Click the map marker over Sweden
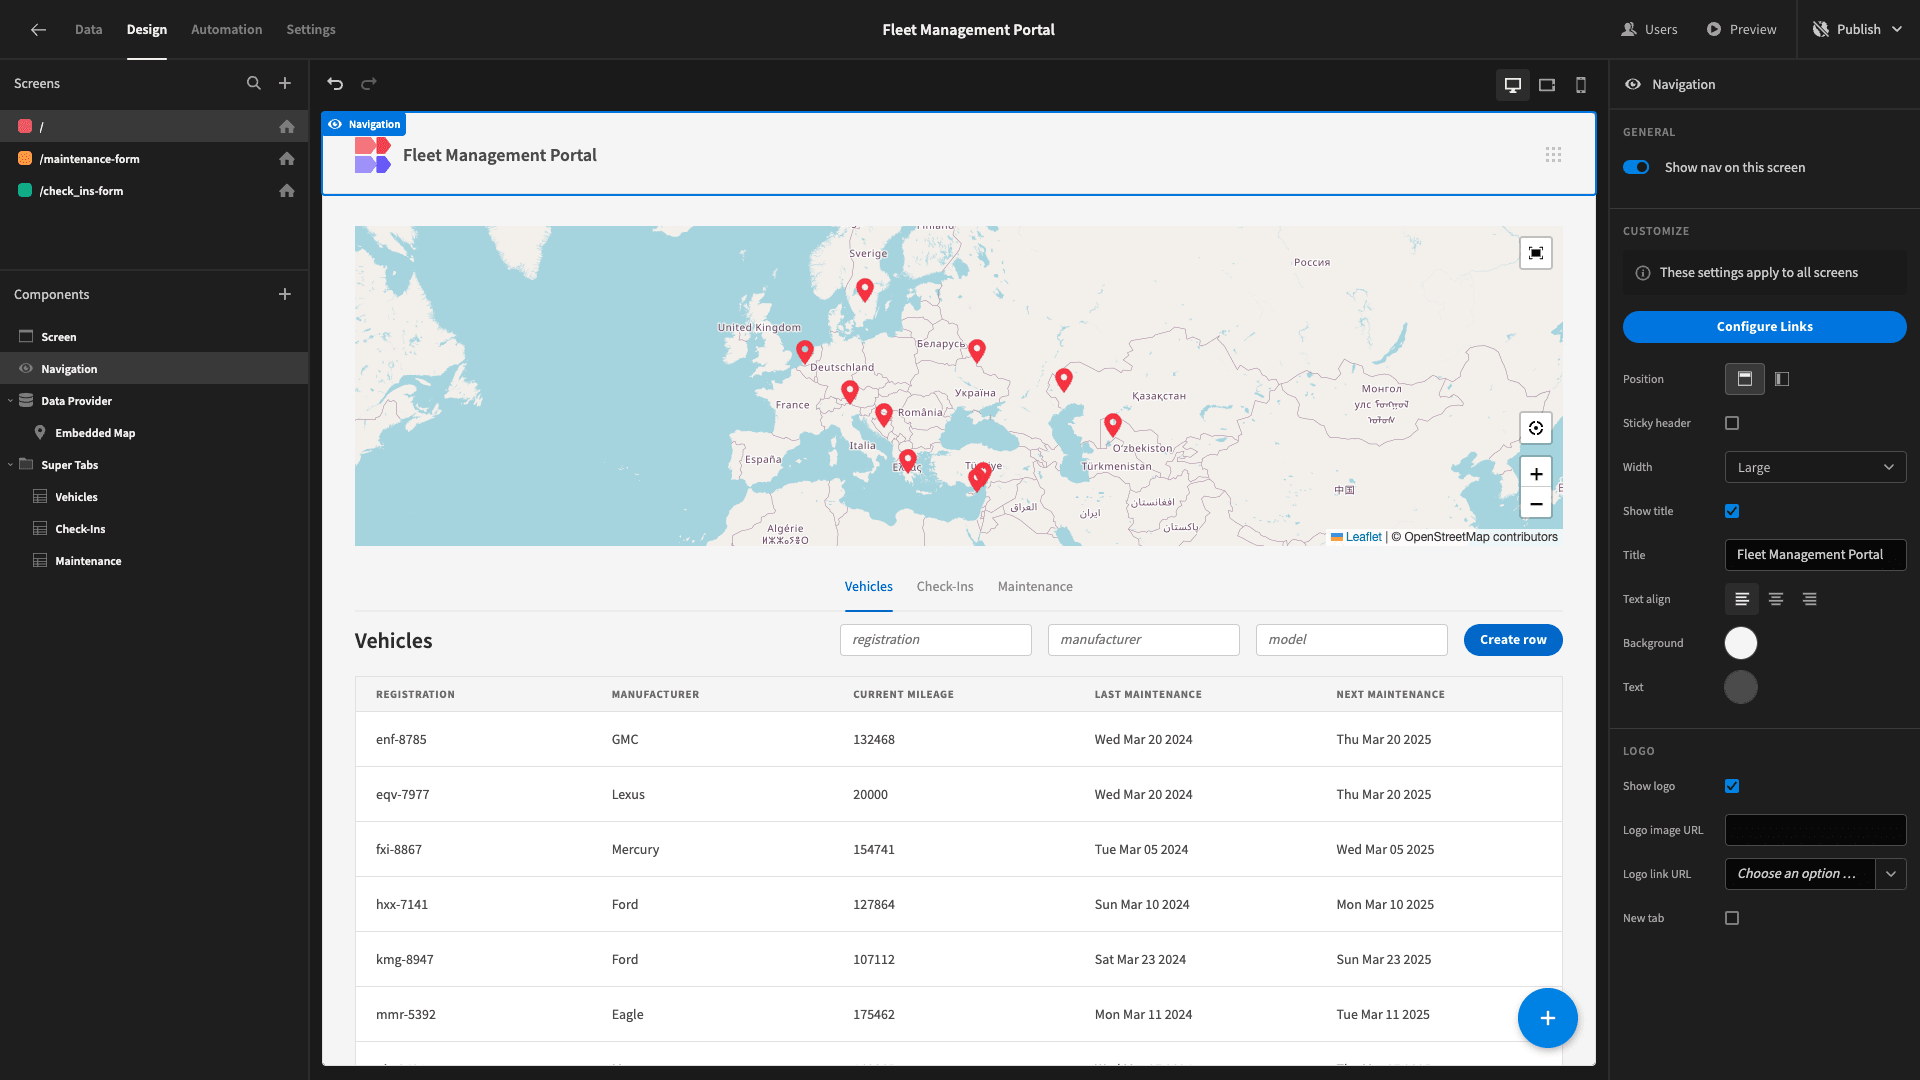1920x1080 pixels. point(865,289)
